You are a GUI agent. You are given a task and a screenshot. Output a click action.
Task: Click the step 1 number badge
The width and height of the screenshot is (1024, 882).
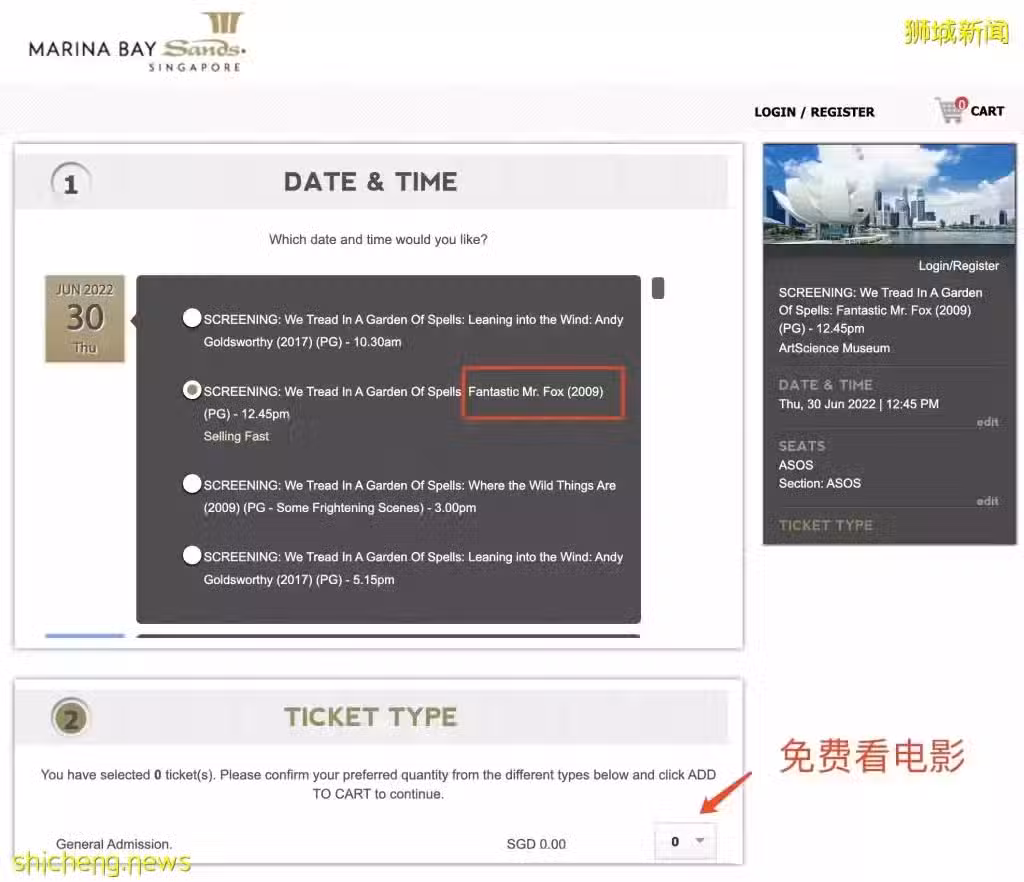pyautogui.click(x=71, y=183)
